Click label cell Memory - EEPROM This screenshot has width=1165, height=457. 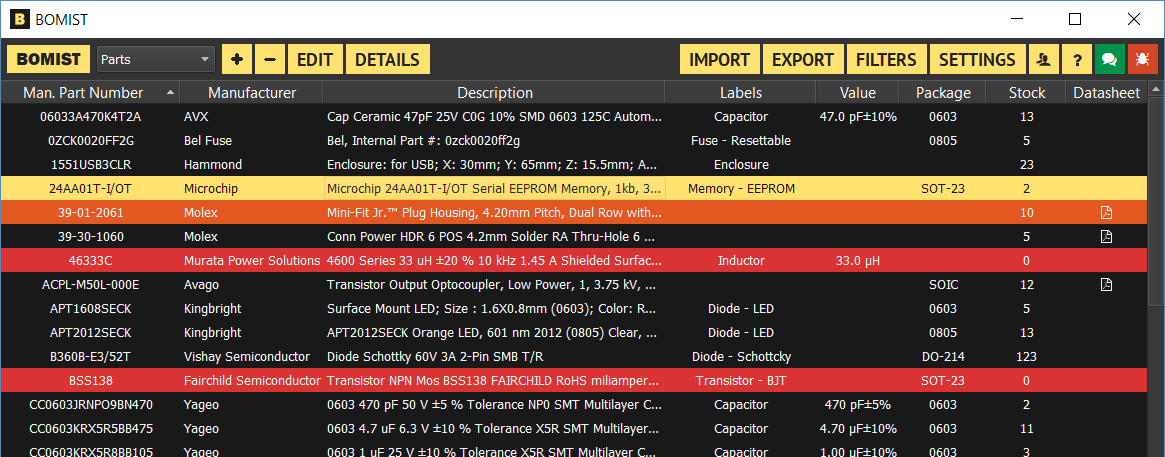pos(741,189)
